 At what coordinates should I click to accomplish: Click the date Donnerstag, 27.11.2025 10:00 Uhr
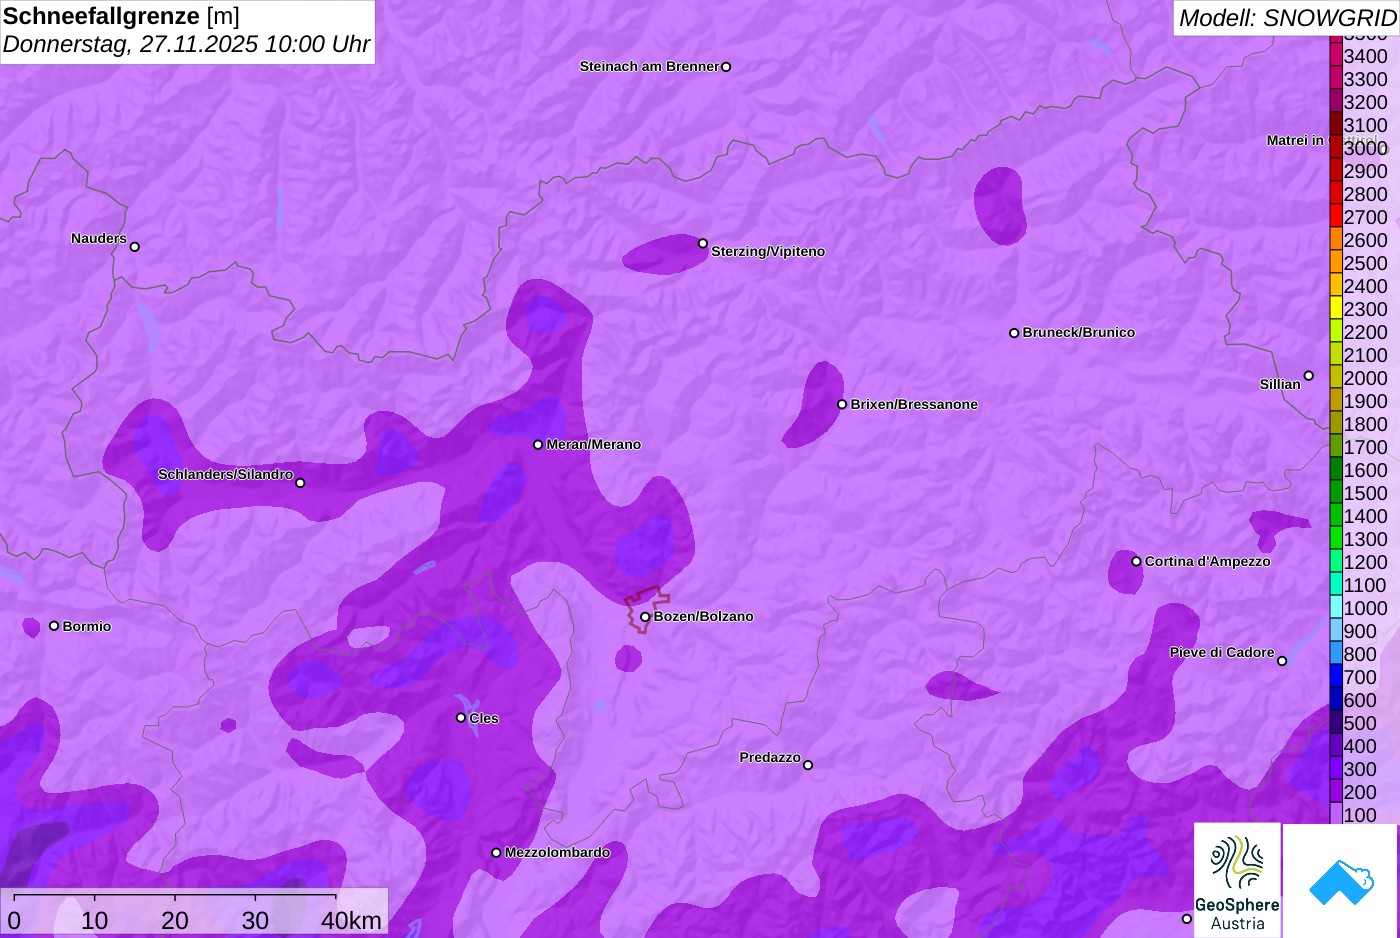pyautogui.click(x=186, y=45)
